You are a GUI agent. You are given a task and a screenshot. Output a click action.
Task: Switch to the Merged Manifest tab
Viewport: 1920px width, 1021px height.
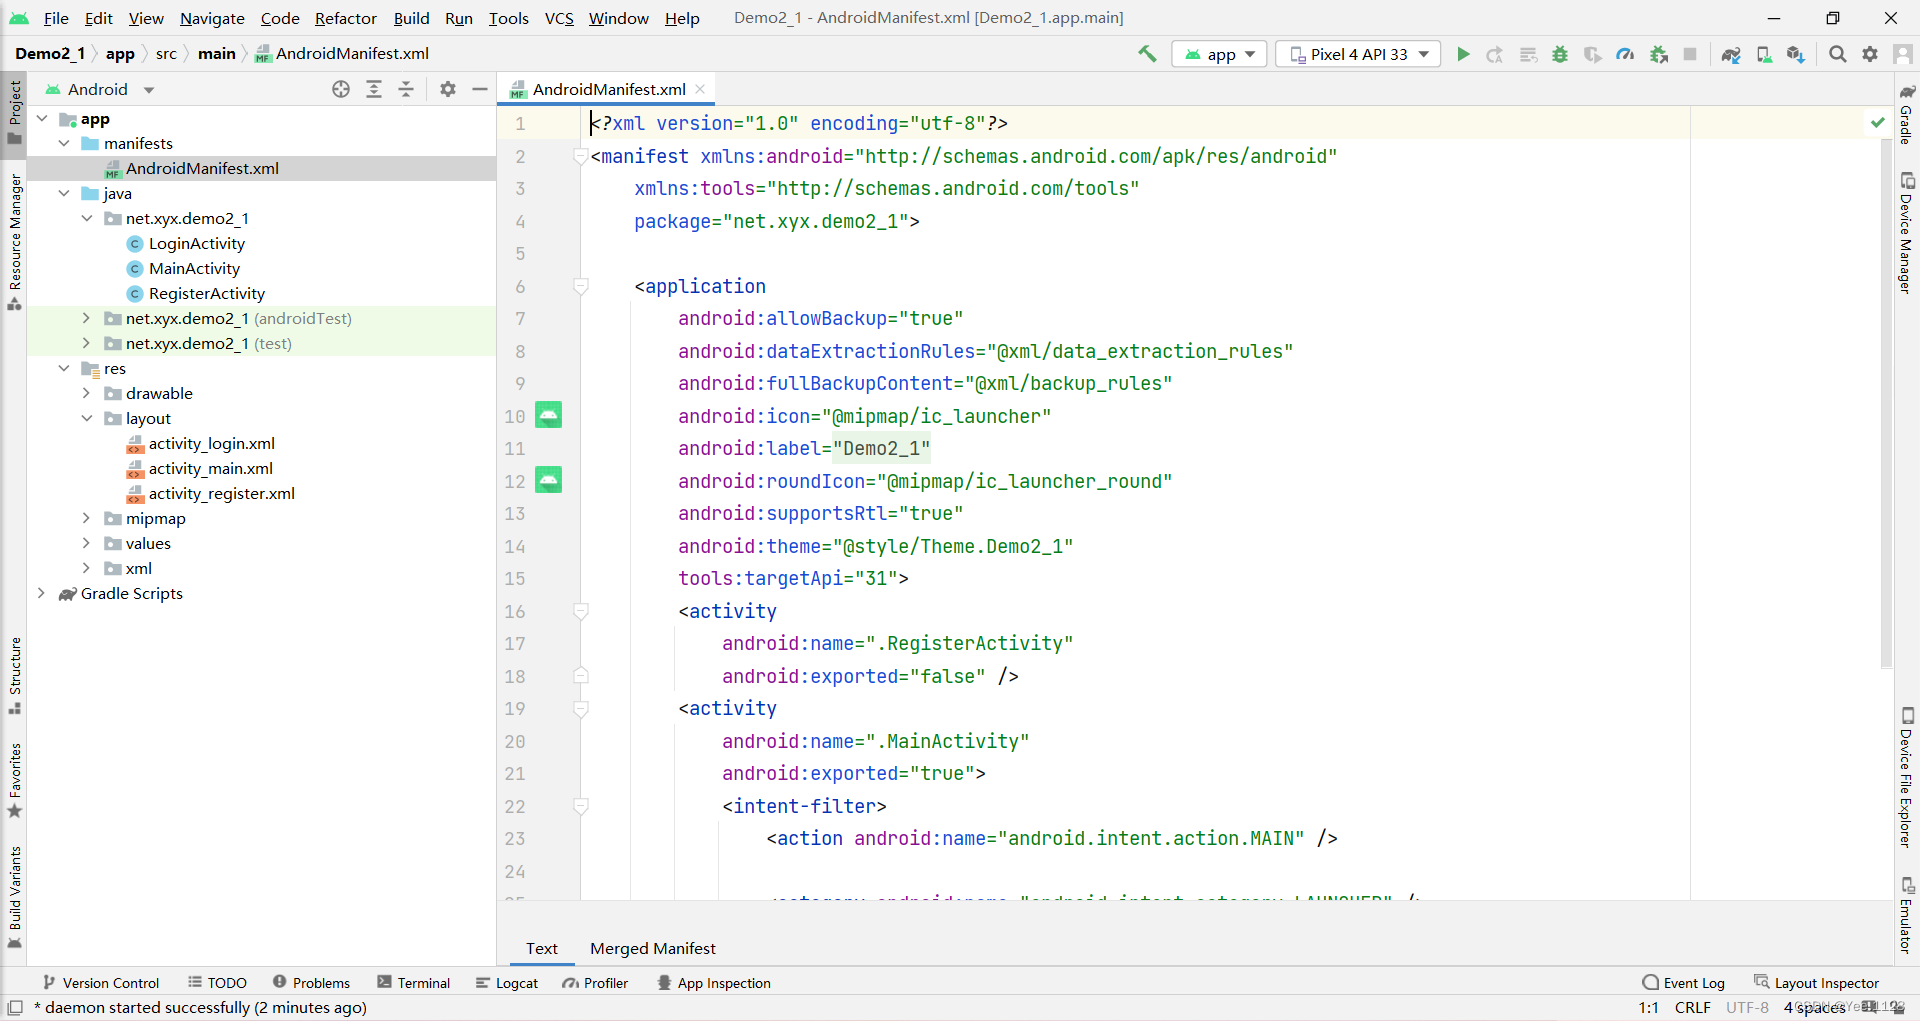653,948
